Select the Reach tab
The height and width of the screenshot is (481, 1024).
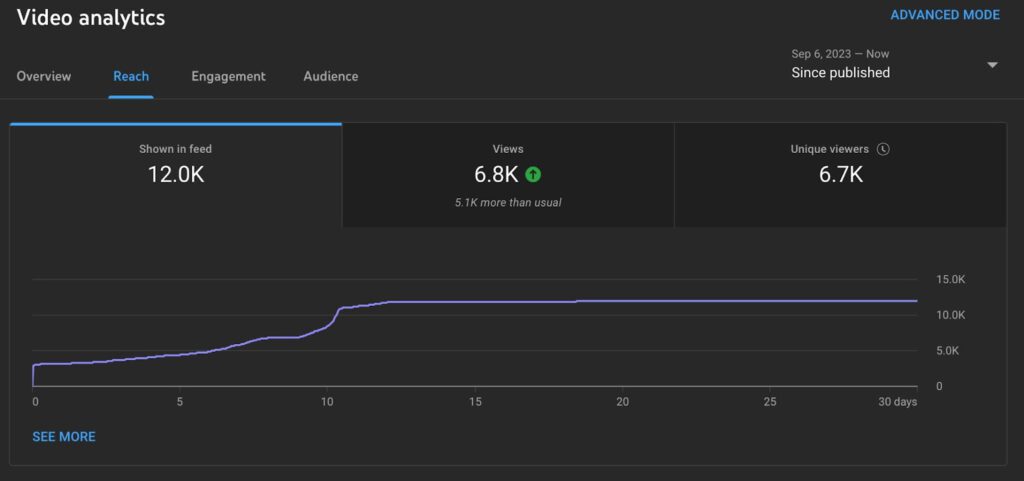[x=131, y=76]
